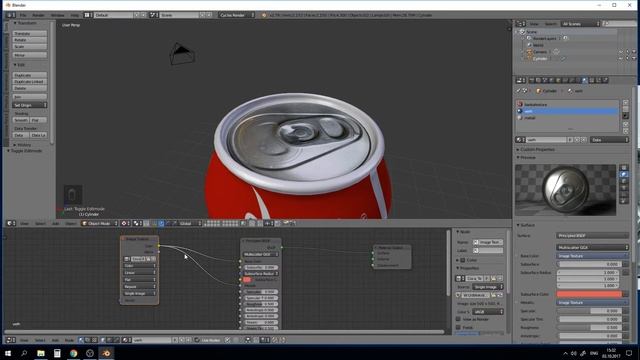The height and width of the screenshot is (360, 640).
Task: Open the Texture properties tab icon
Action: [591, 80]
